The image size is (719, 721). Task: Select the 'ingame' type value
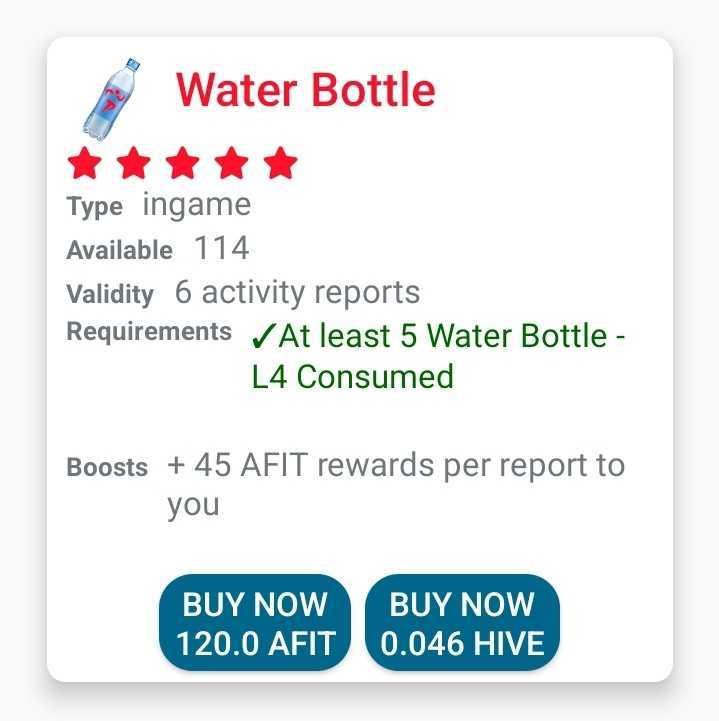point(197,205)
